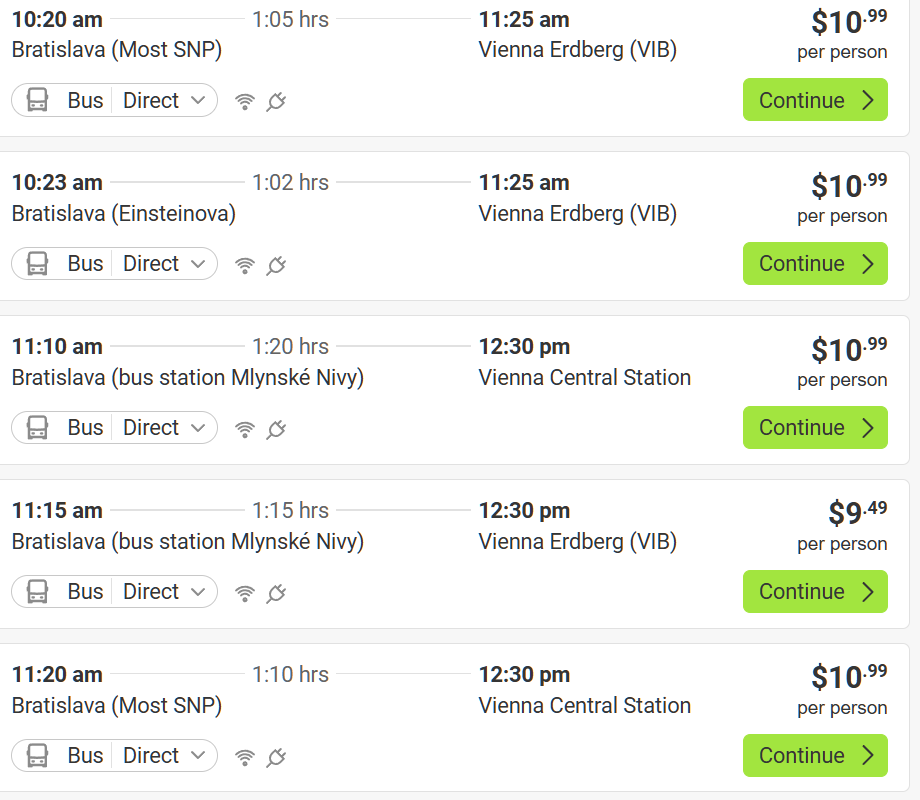Screen dimensions: 920x800
Task: Click Wi-Fi icon on 11:10 am trip
Action: click(245, 429)
